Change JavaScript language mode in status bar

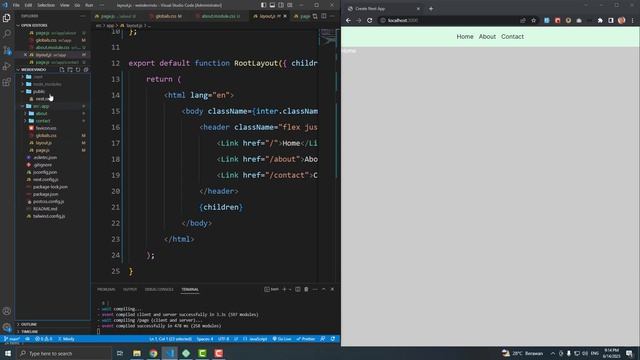point(258,339)
